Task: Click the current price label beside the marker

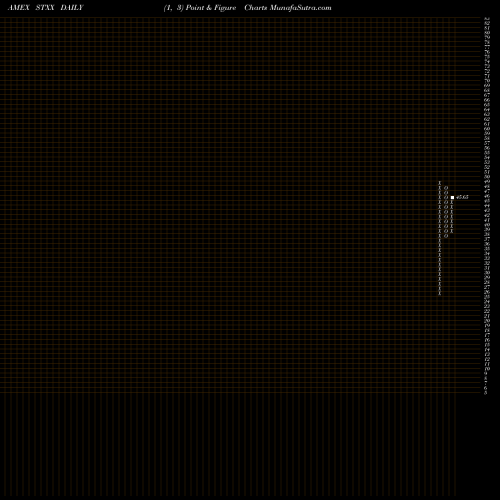Action: point(462,197)
